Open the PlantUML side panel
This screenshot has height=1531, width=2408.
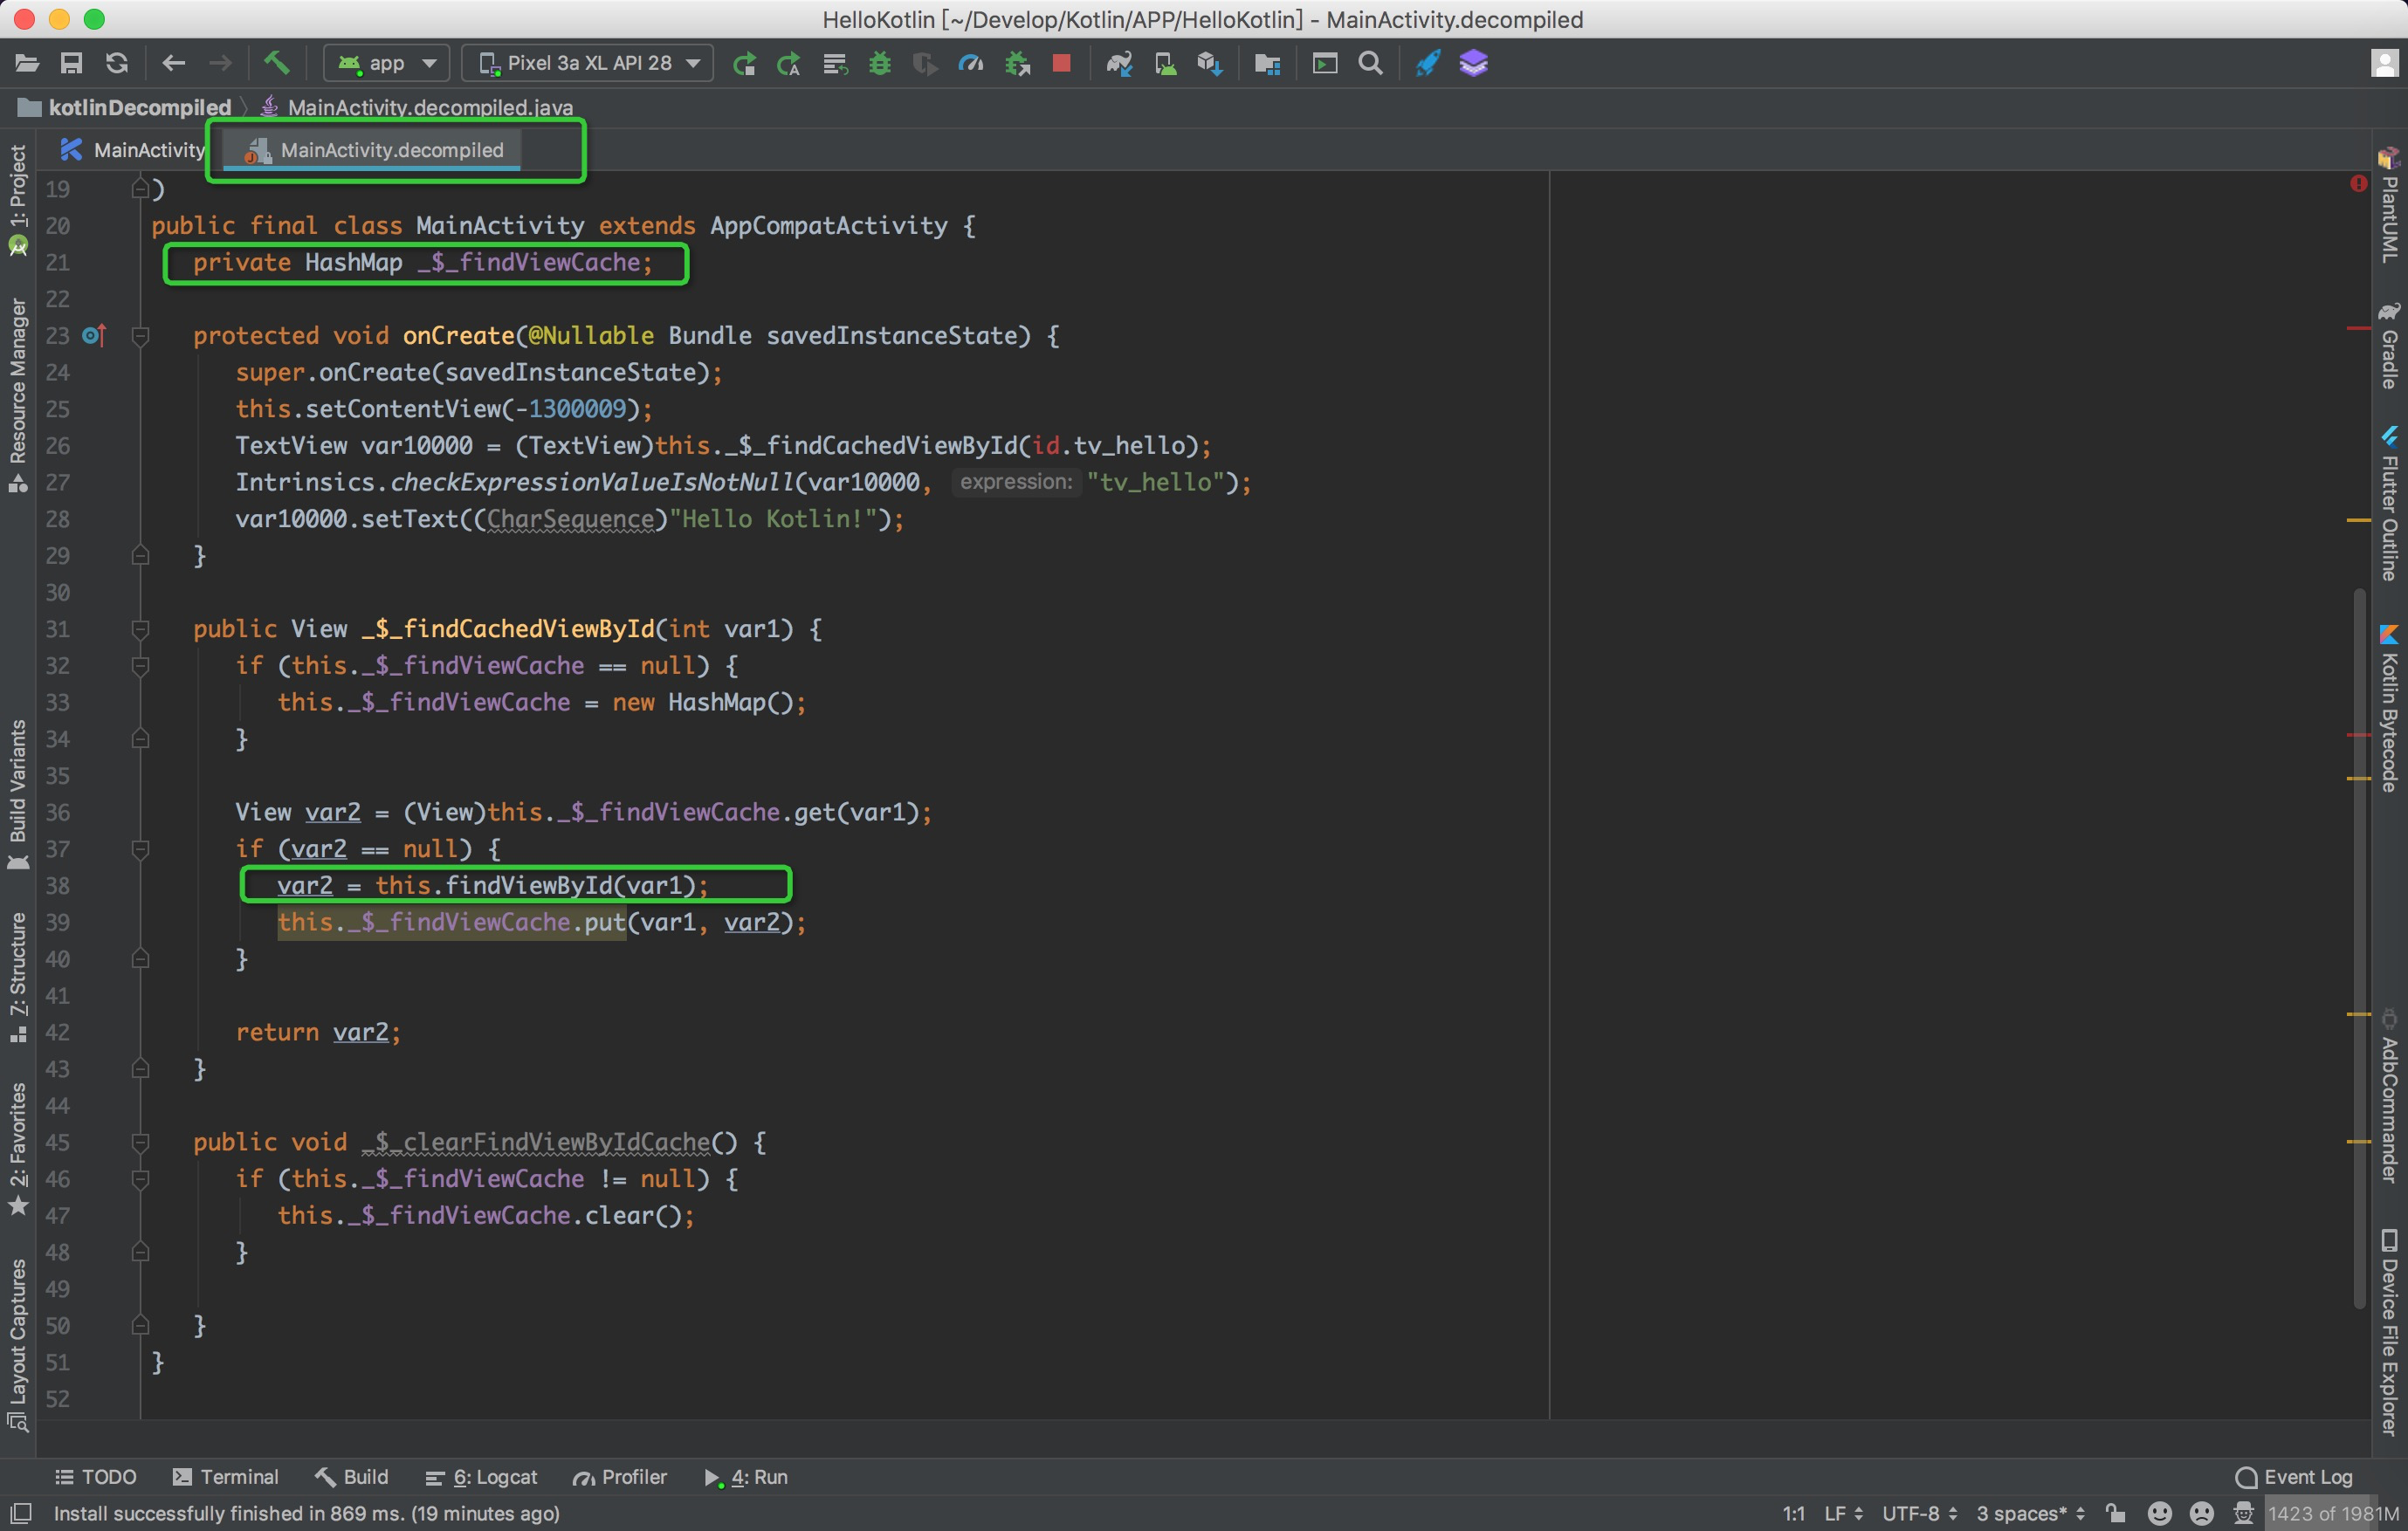[2389, 206]
